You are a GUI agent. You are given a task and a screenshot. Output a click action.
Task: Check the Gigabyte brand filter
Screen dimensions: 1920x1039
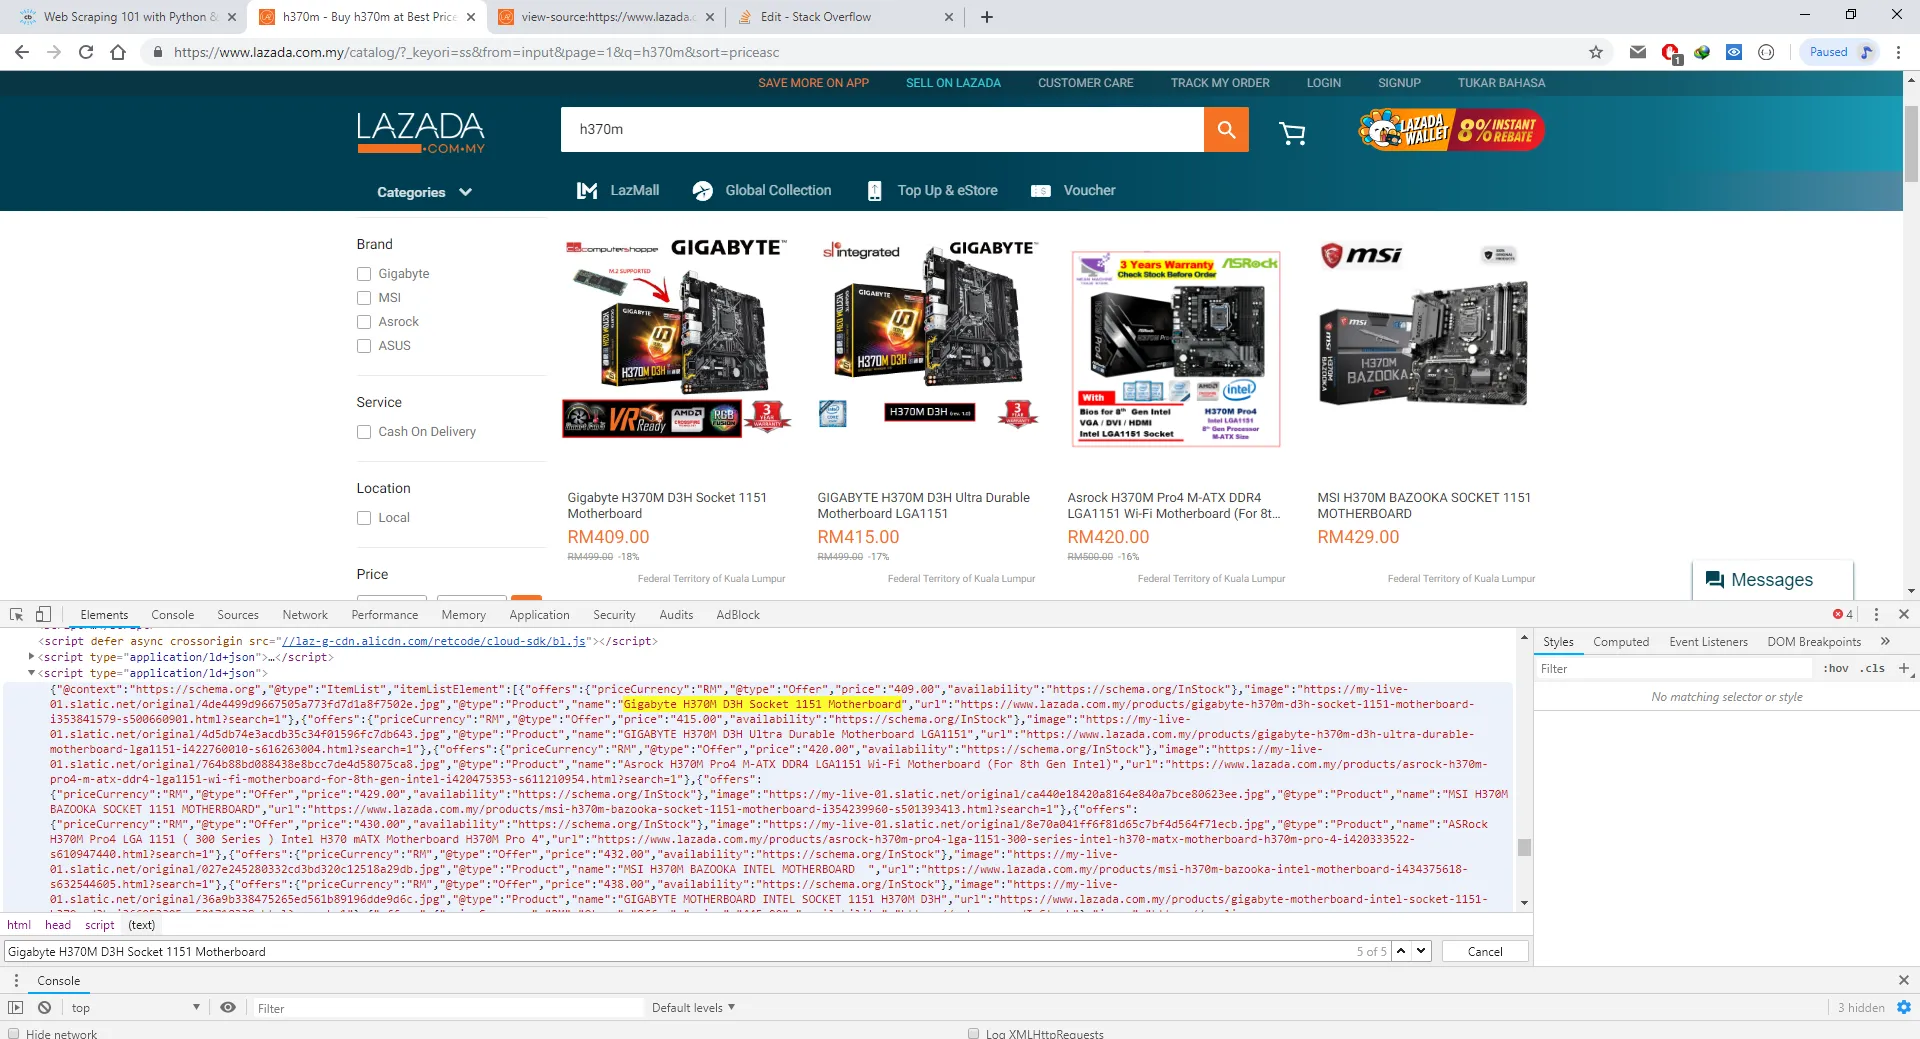click(364, 274)
